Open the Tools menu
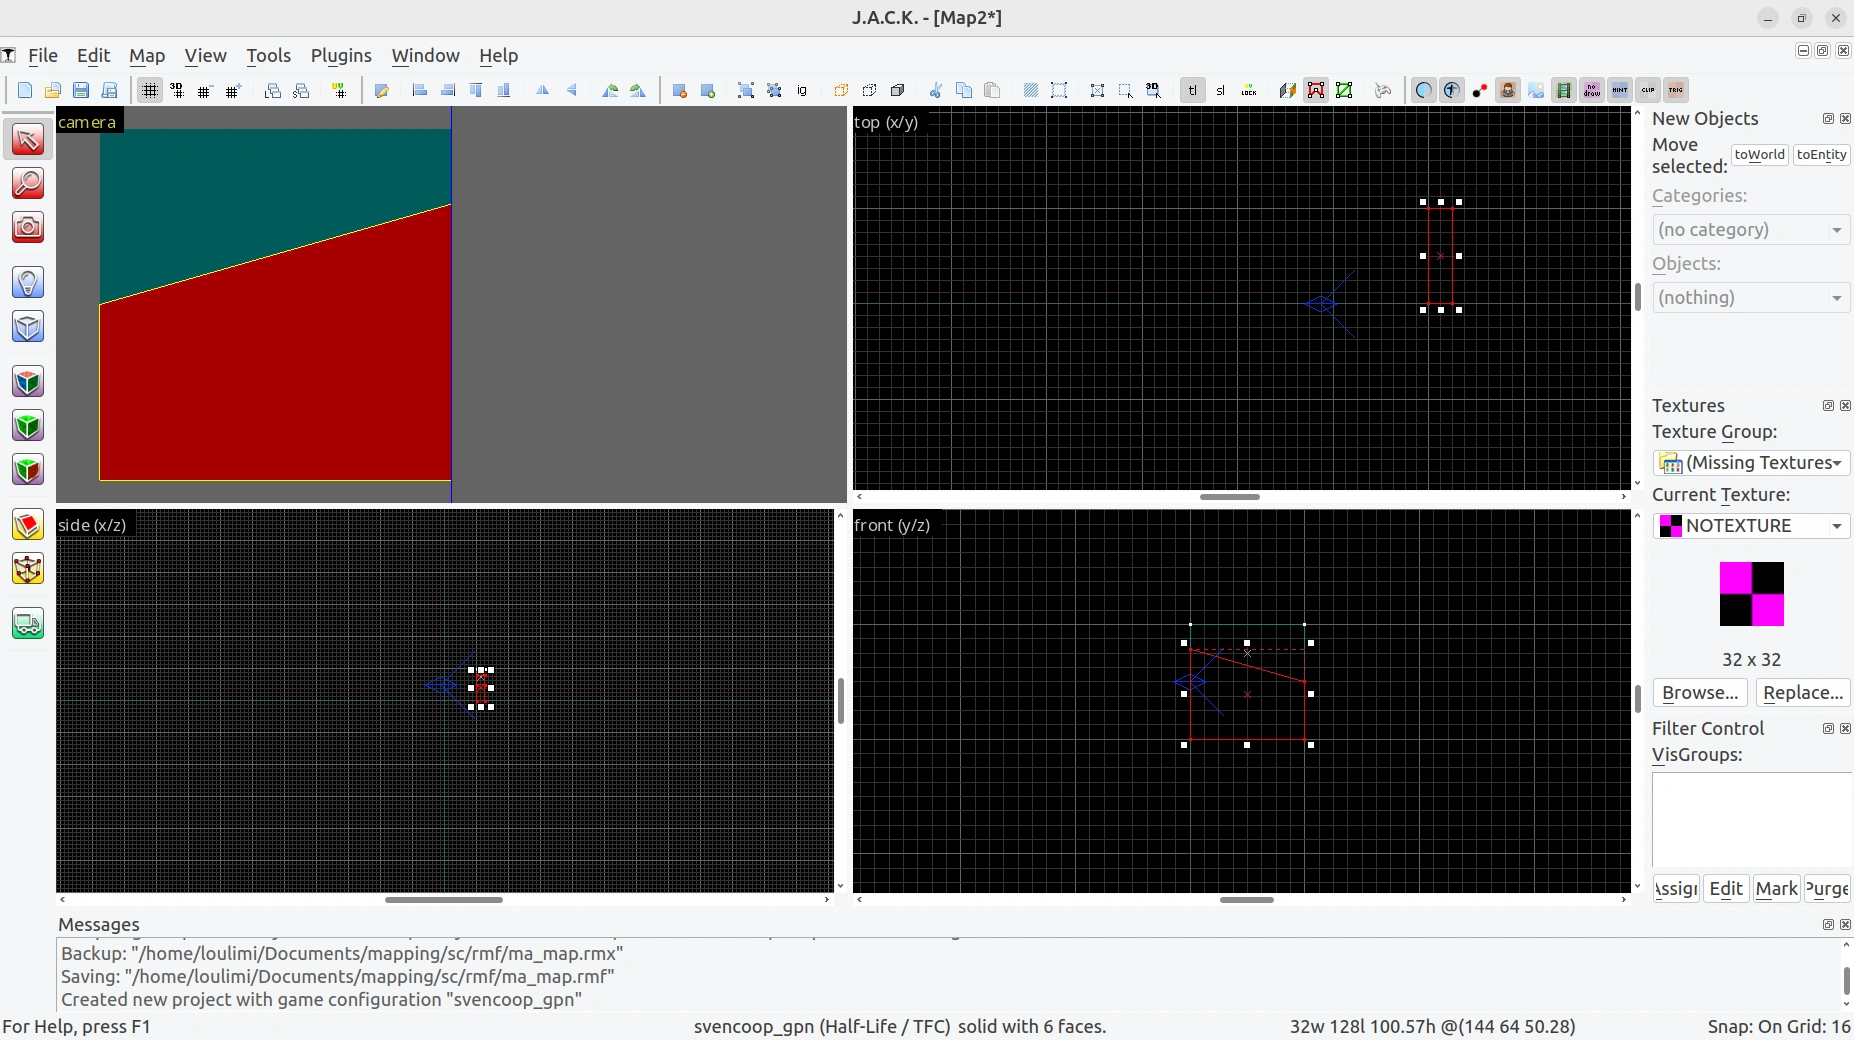 pos(268,56)
